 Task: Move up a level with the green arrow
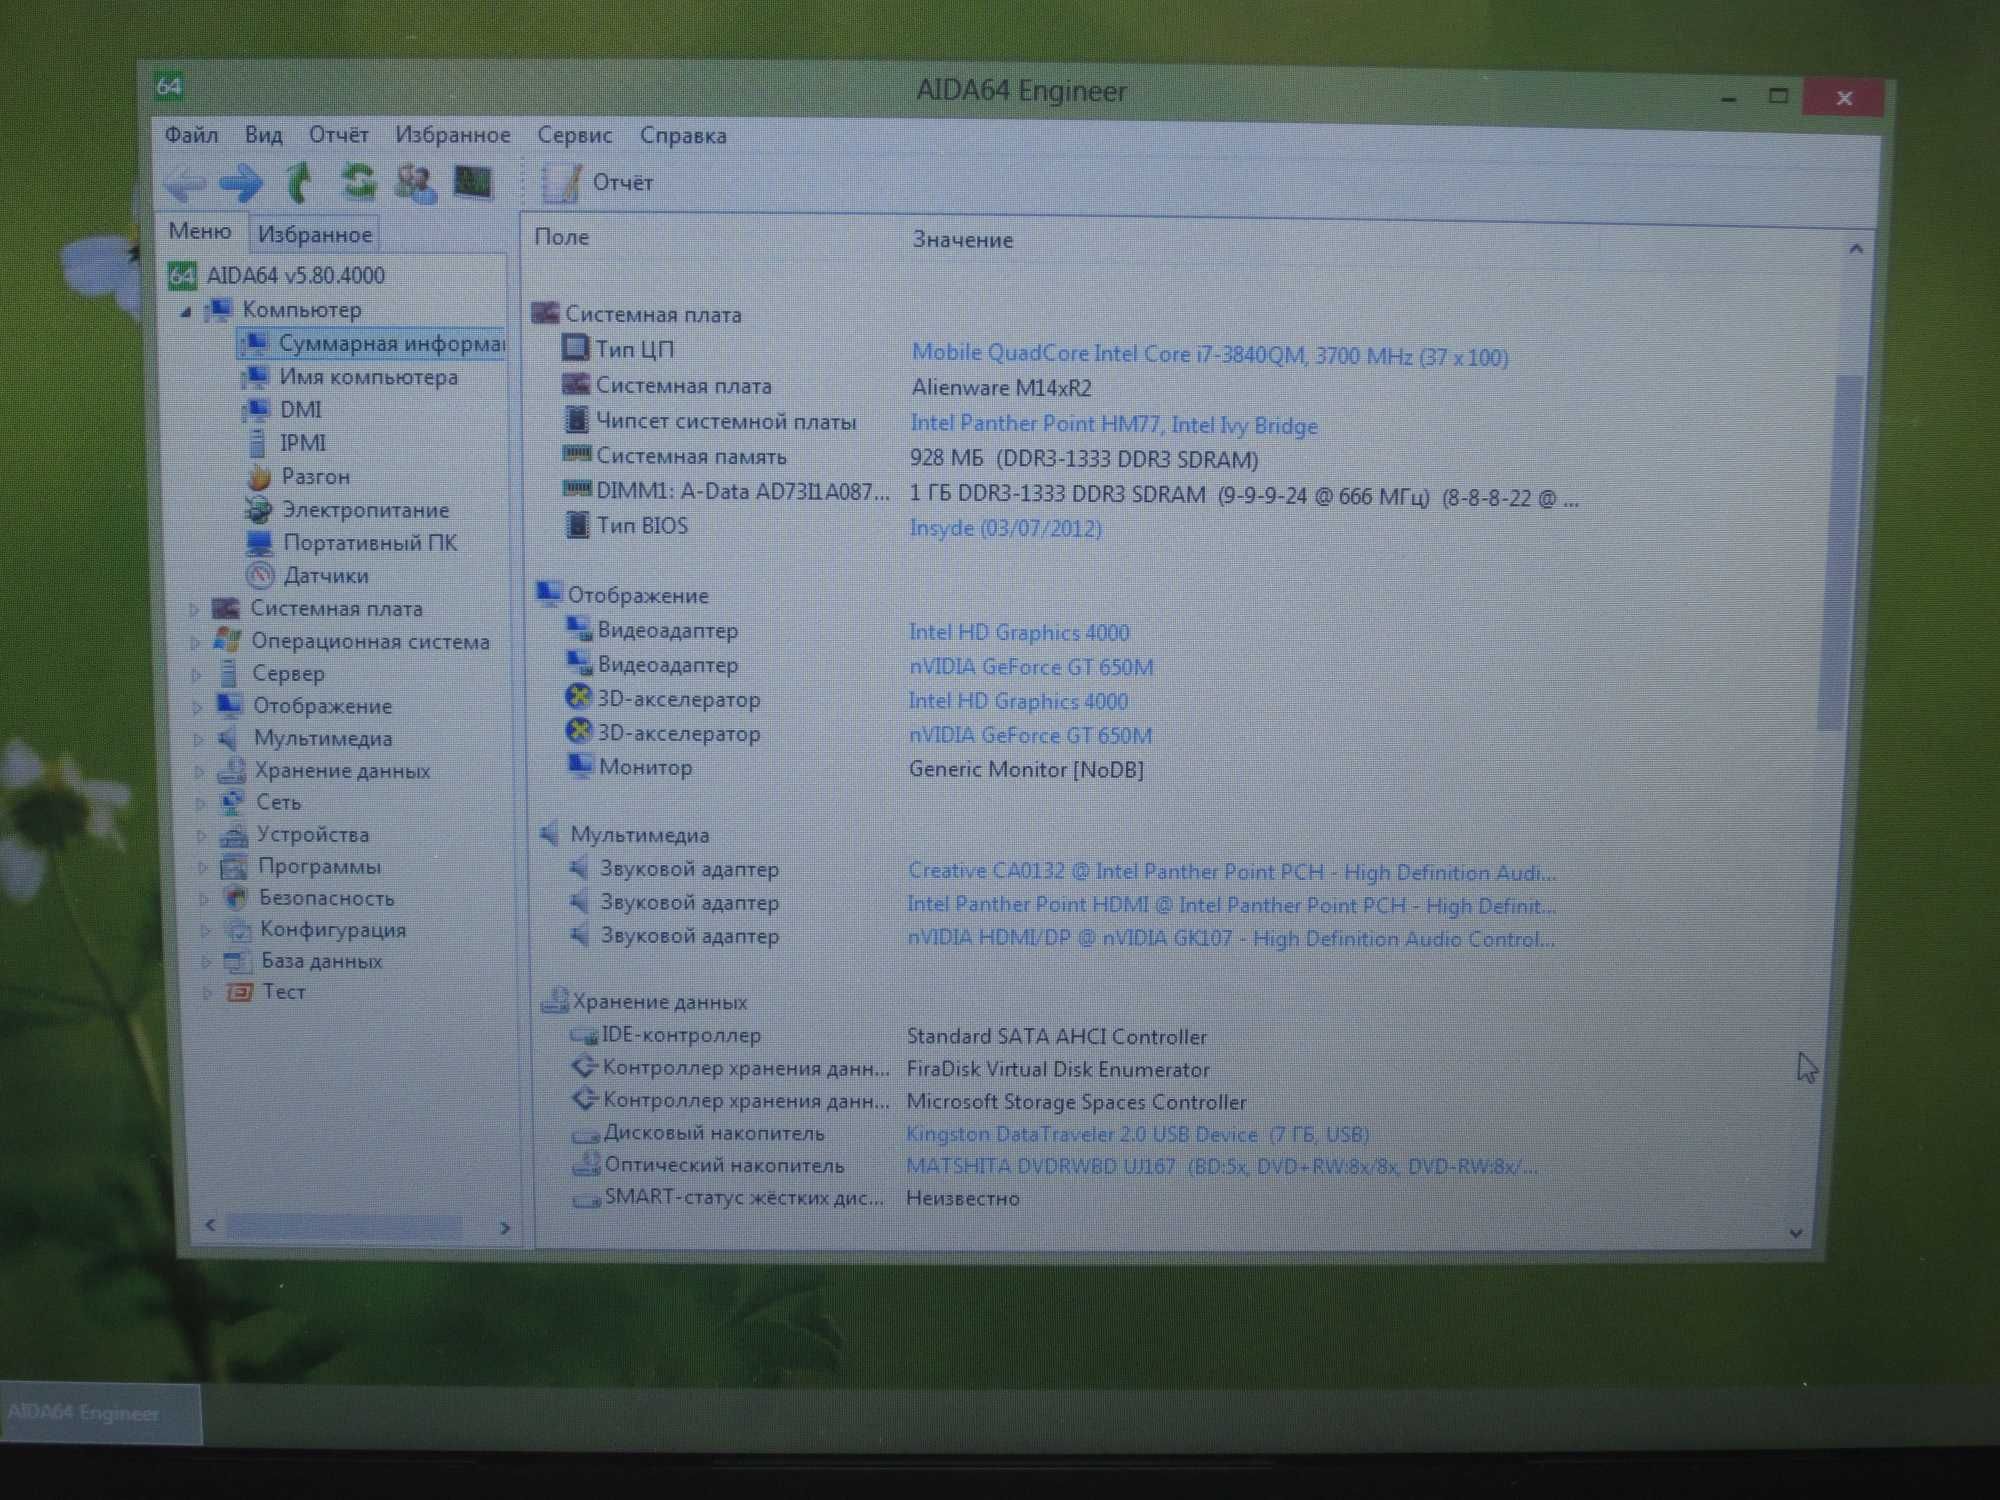coord(299,183)
